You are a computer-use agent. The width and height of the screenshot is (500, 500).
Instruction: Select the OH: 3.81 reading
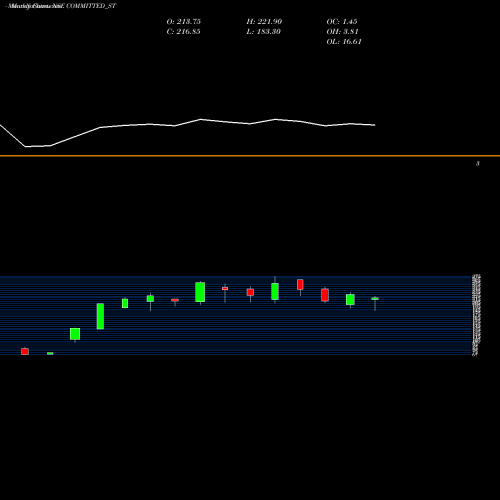pos(342,32)
